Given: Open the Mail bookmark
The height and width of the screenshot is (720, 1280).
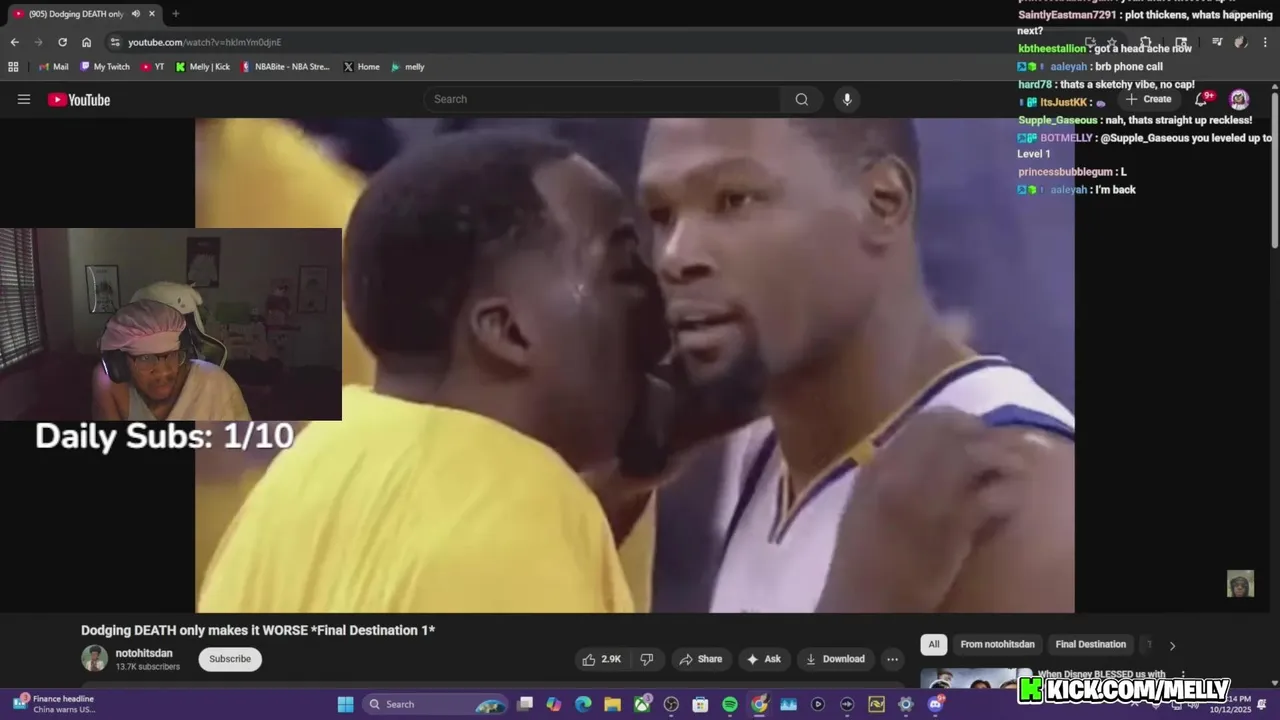Looking at the screenshot, I should click(x=53, y=67).
